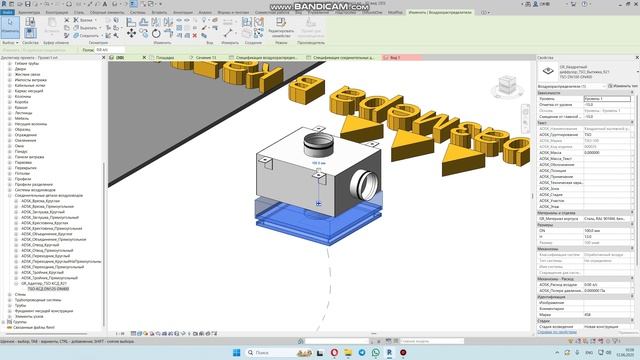Open the Файл ribbon tab

tap(7, 12)
